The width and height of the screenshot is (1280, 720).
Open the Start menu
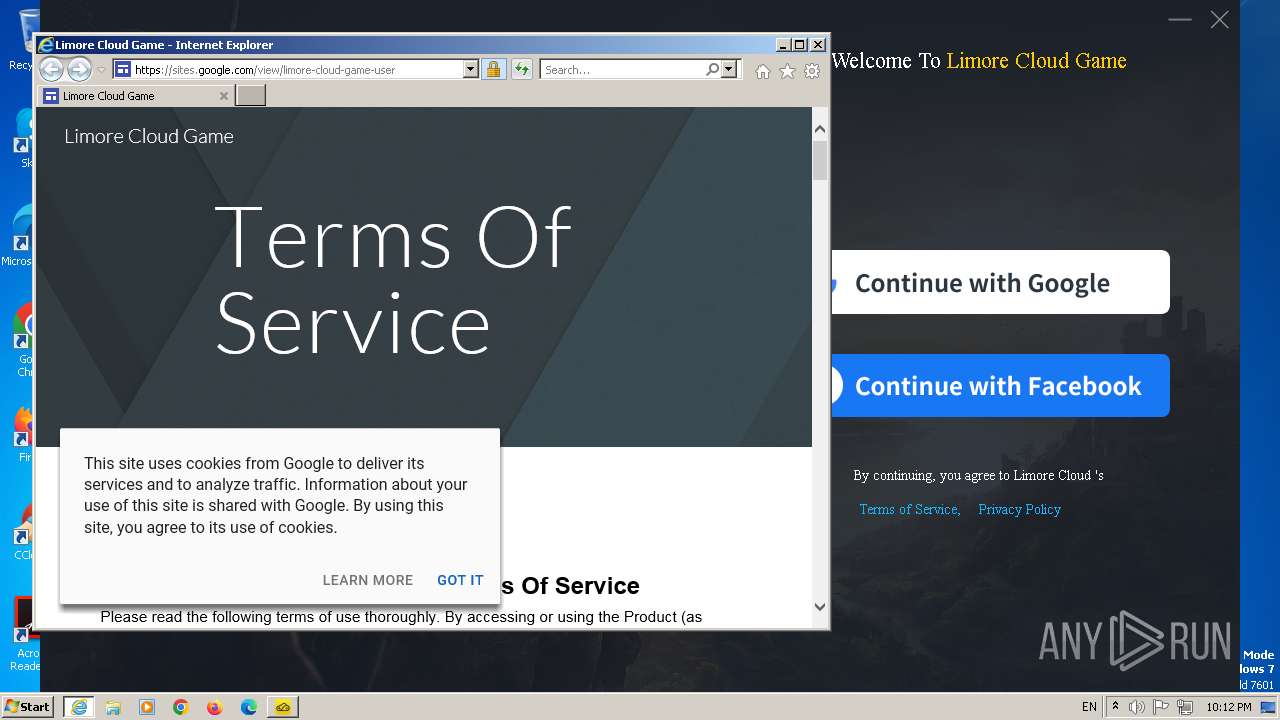27,706
